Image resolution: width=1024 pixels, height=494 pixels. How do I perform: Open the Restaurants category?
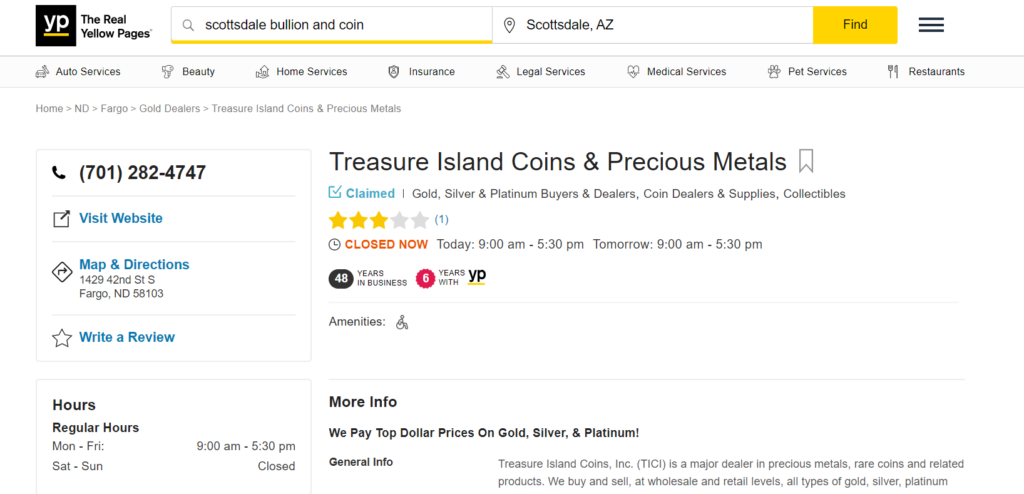925,72
